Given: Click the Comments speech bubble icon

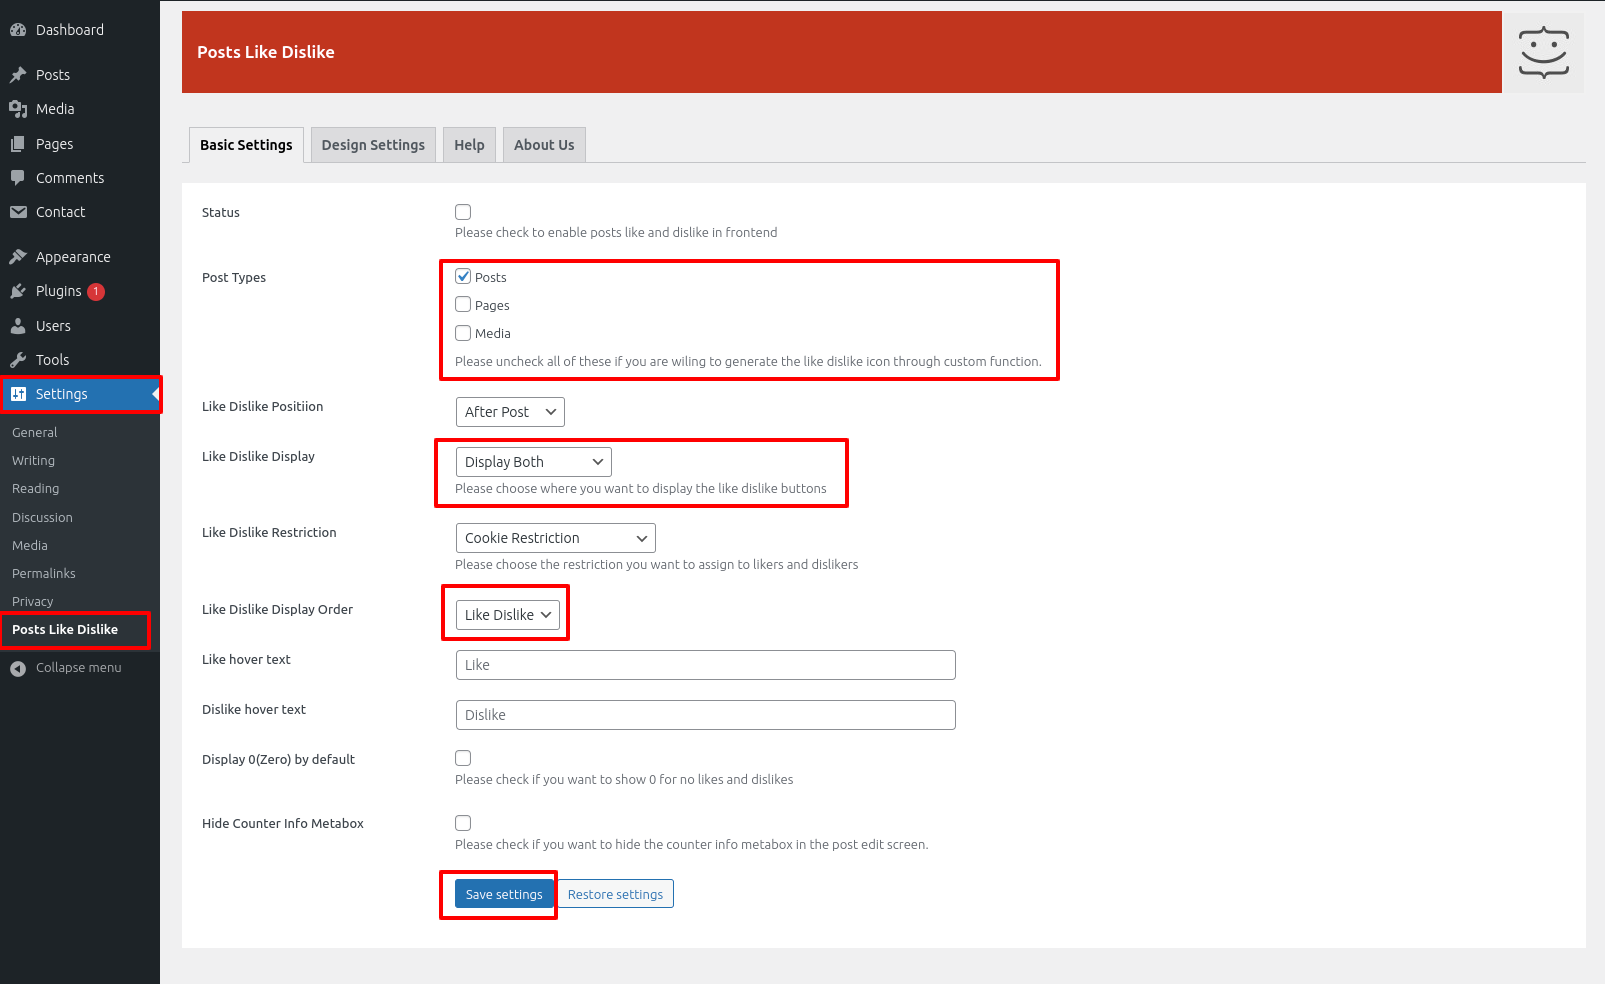Looking at the screenshot, I should click(x=18, y=178).
